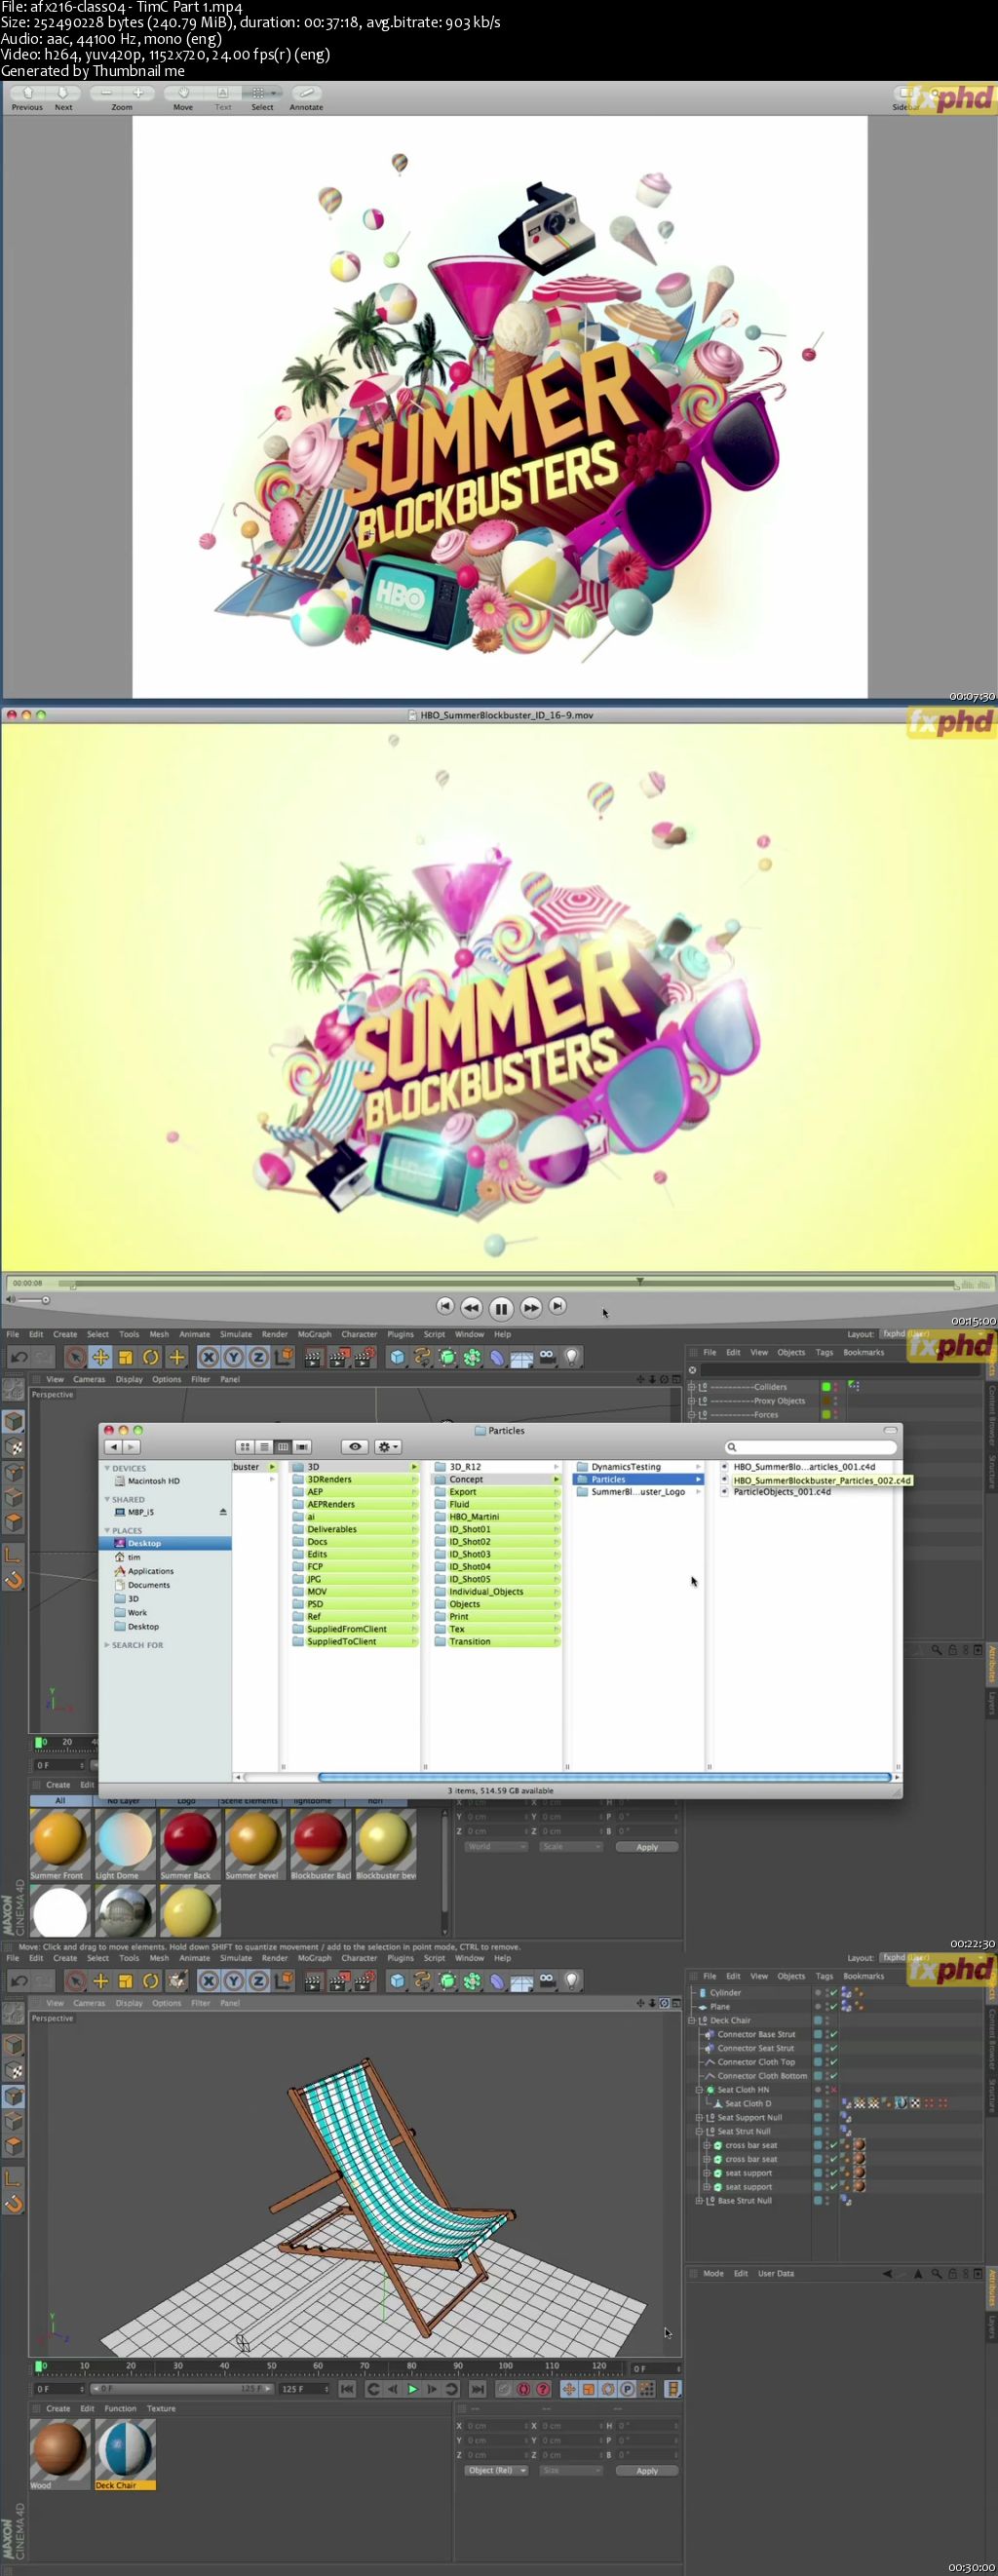Toggle Cylinder enable checkmark

(x=833, y=1992)
